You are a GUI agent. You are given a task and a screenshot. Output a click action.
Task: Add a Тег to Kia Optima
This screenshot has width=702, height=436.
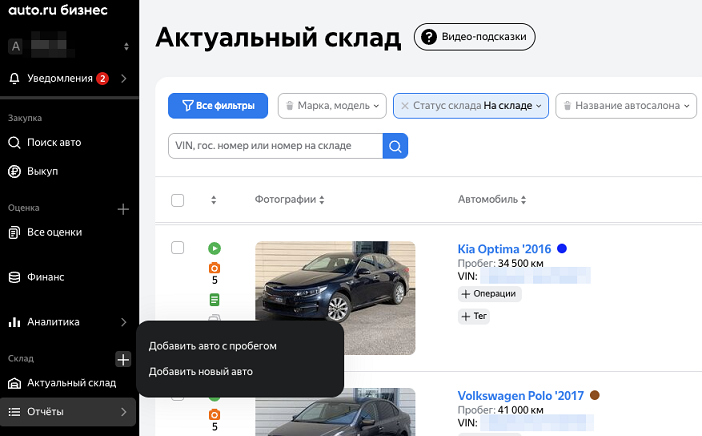coord(474,316)
